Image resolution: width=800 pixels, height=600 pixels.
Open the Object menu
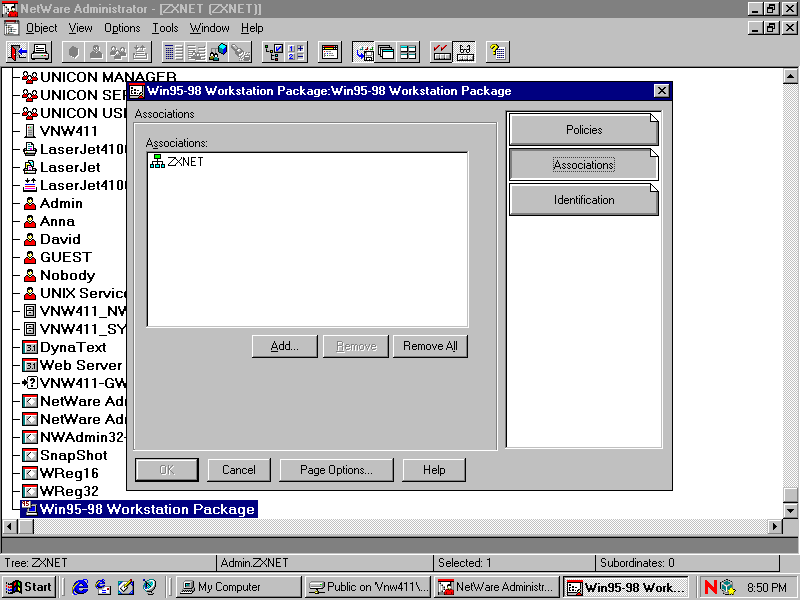click(x=41, y=28)
